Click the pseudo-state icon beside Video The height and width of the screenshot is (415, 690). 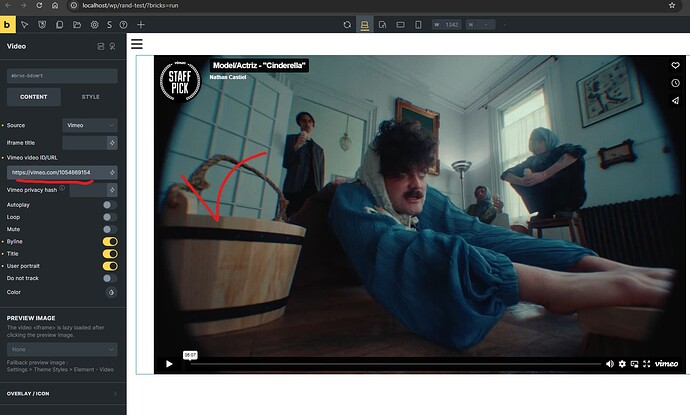pyautogui.click(x=113, y=46)
